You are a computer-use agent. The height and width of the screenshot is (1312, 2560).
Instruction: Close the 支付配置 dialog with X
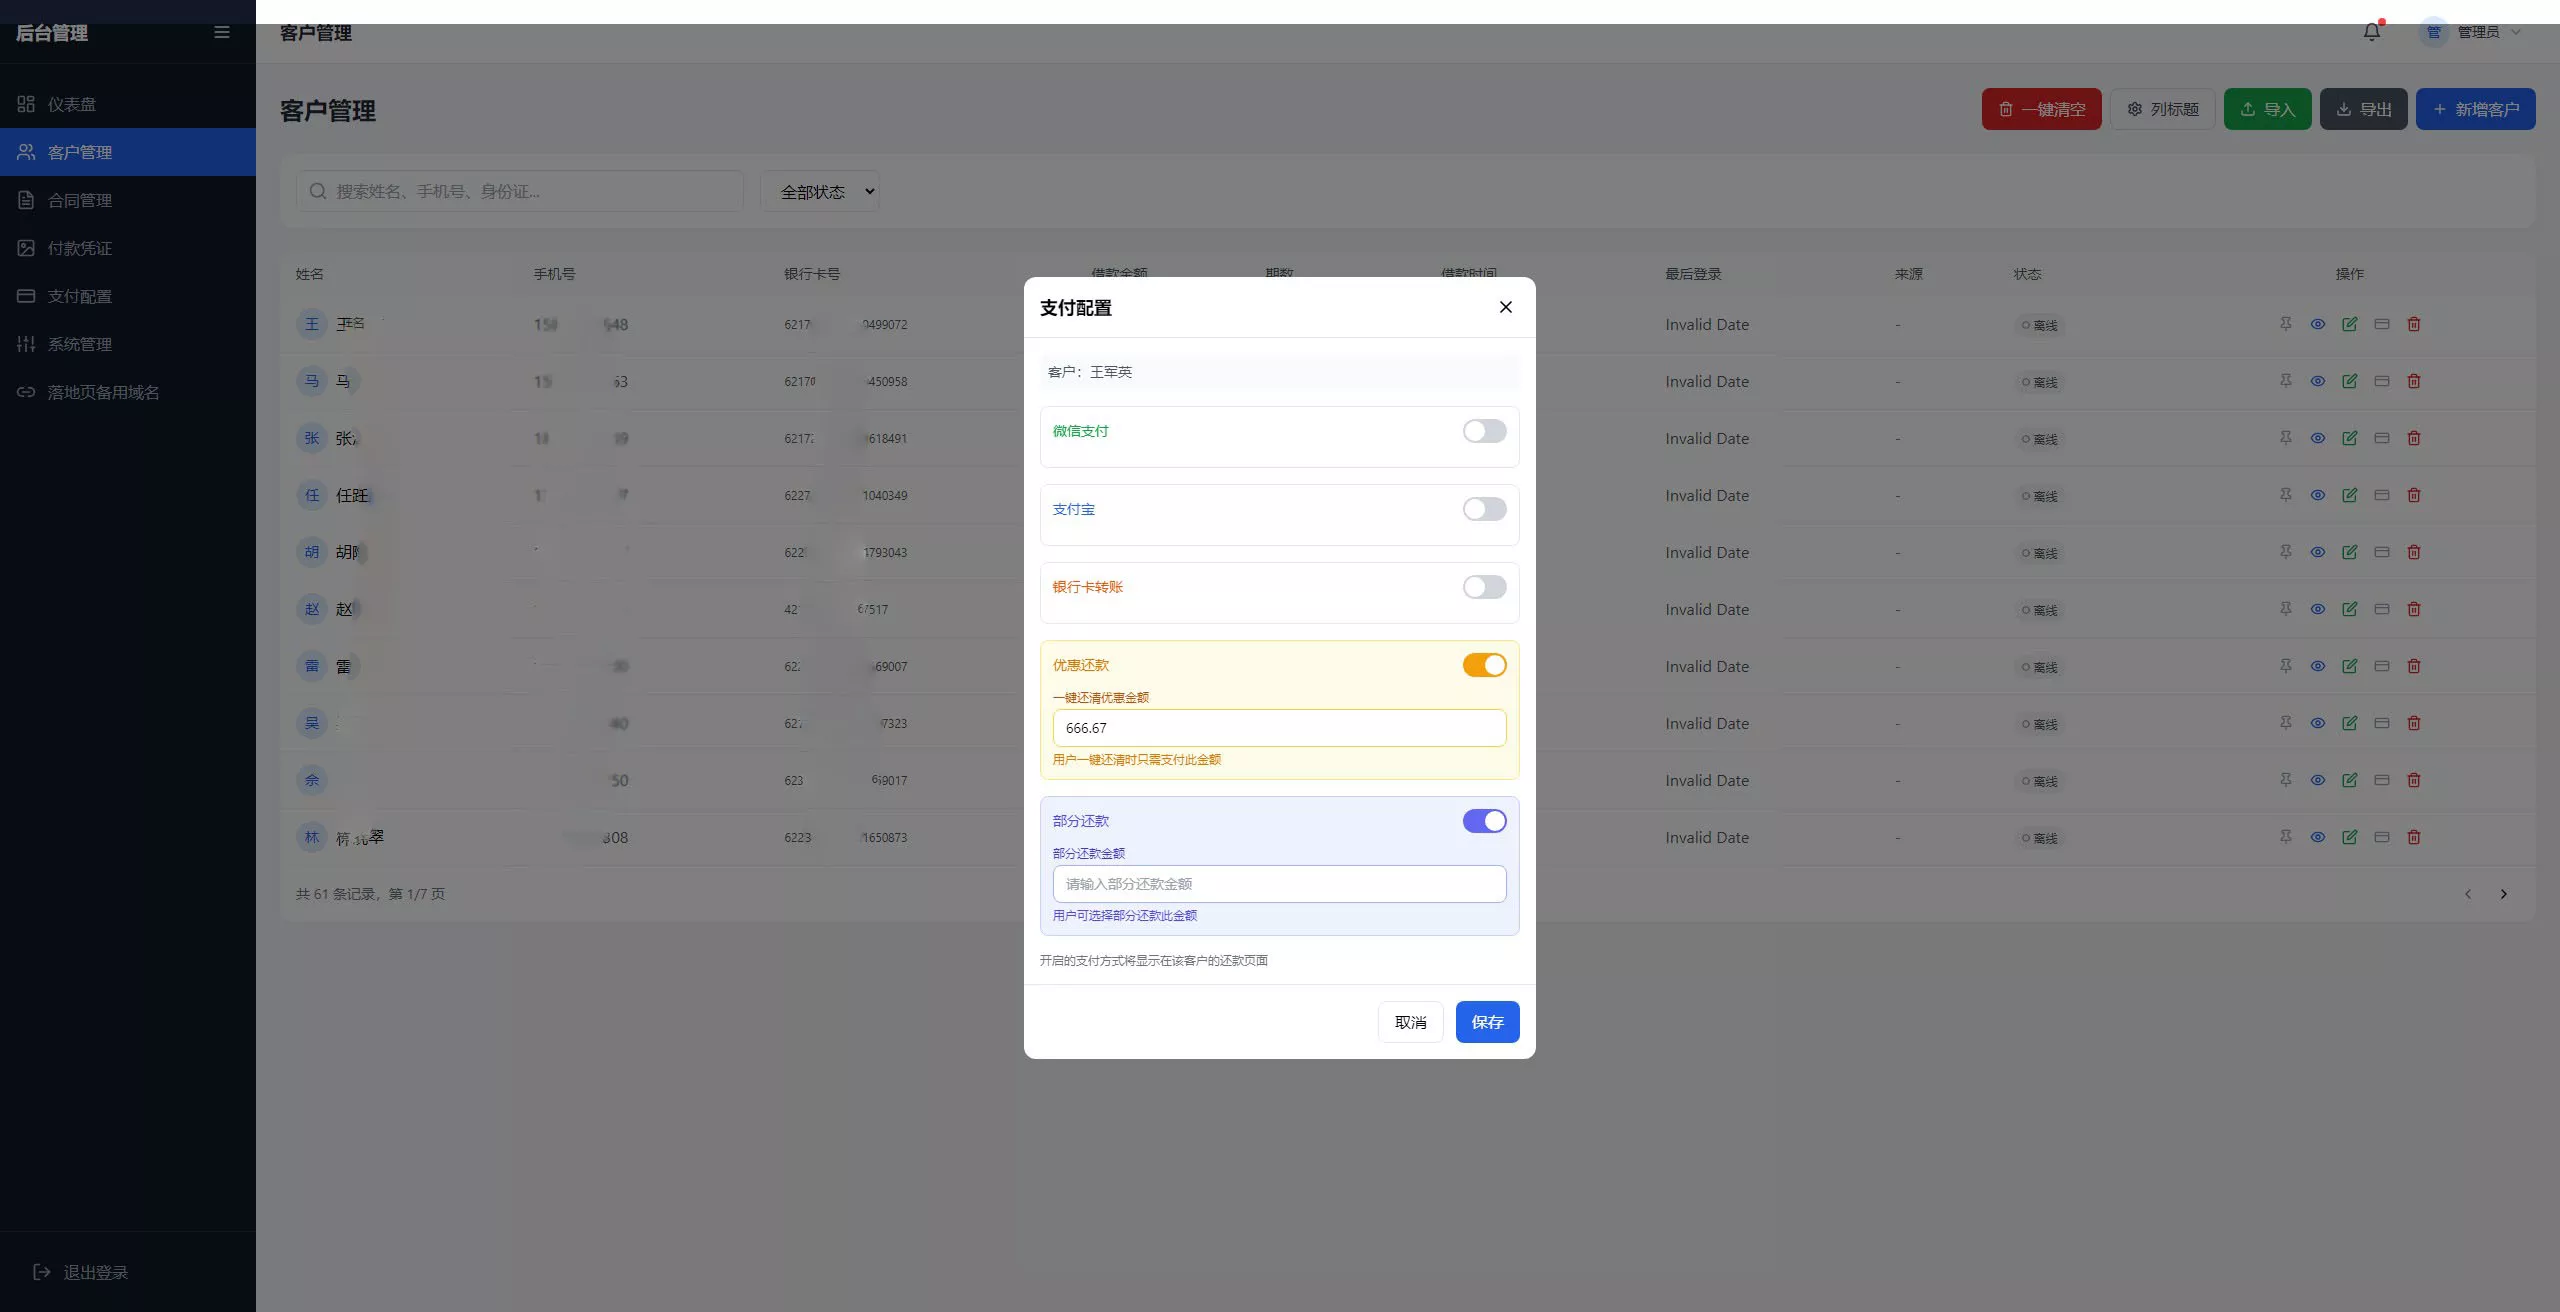point(1505,307)
